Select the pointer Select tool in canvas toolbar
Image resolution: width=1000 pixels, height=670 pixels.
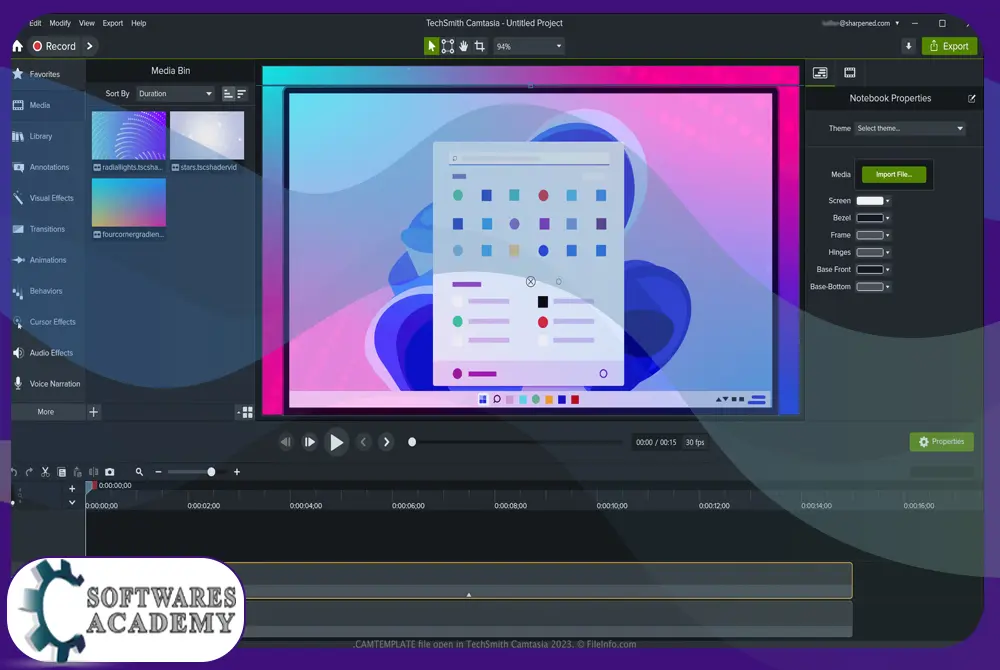[432, 46]
